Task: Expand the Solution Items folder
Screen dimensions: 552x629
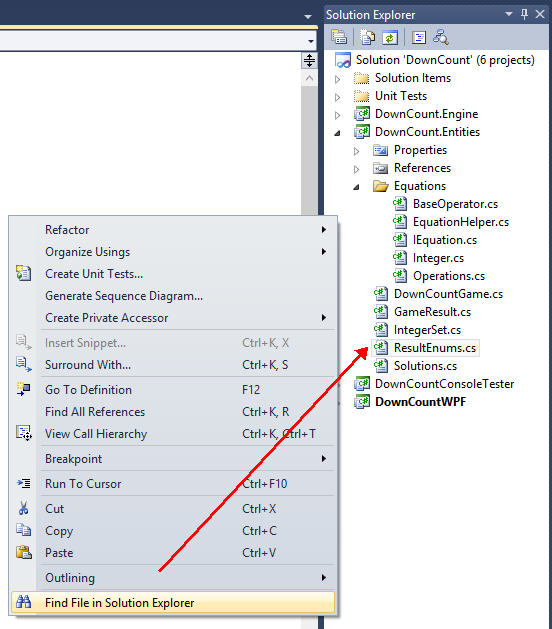Action: point(338,79)
